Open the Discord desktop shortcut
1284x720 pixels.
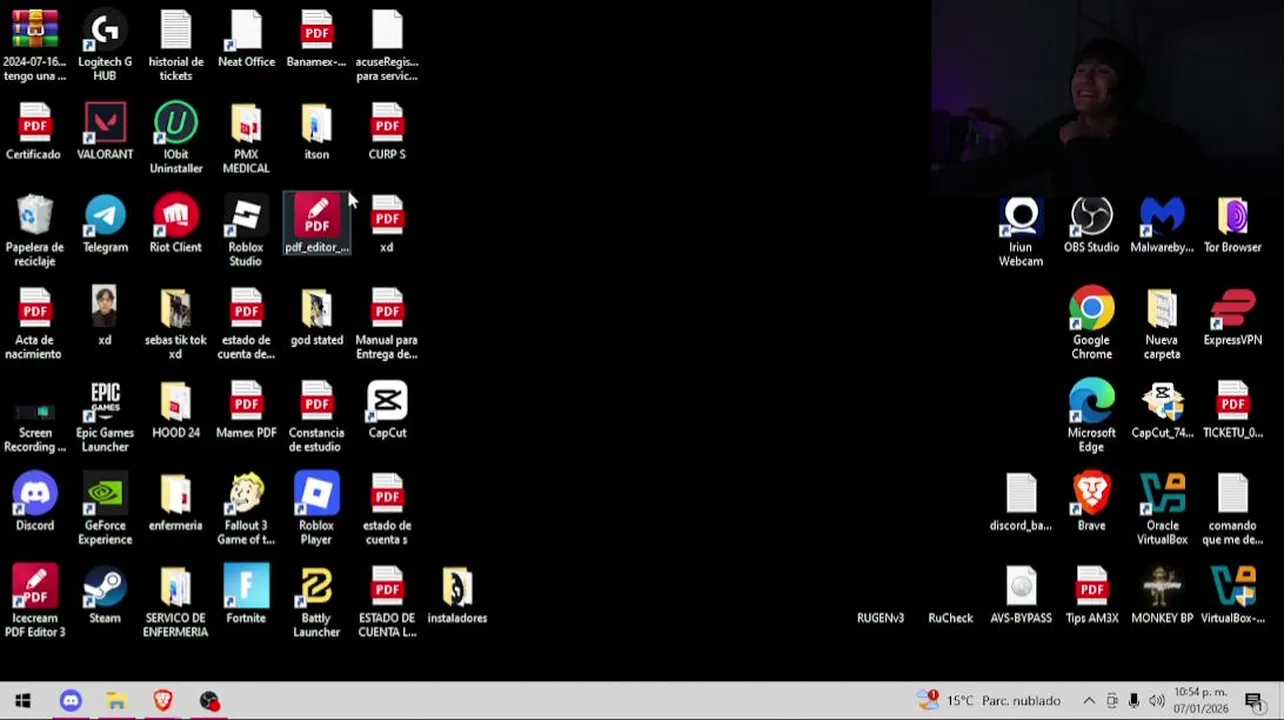pyautogui.click(x=35, y=503)
